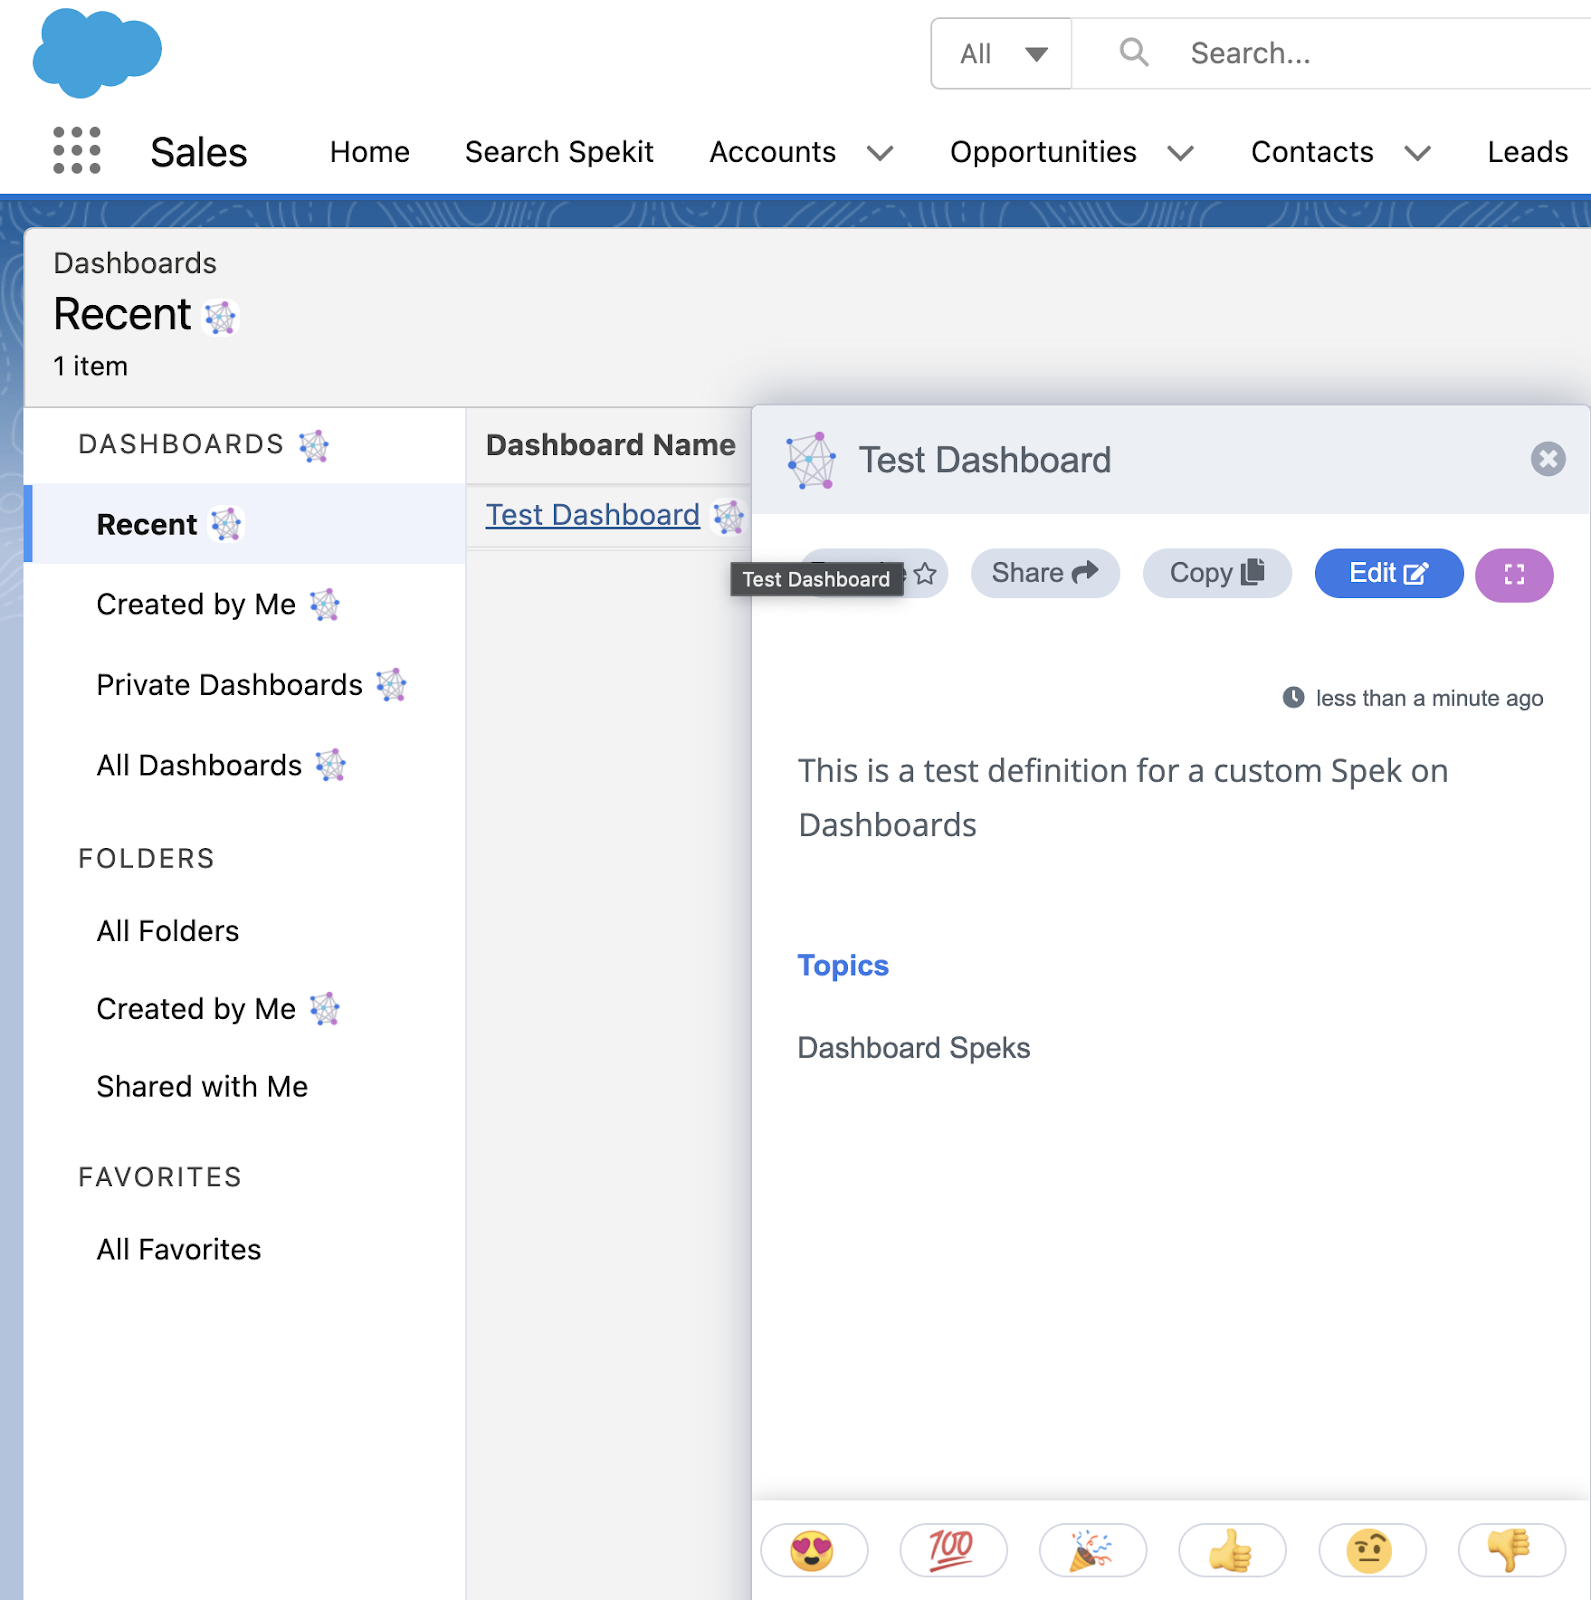
Task: Click Spekit icon next to Recent heading
Action: pyautogui.click(x=220, y=318)
